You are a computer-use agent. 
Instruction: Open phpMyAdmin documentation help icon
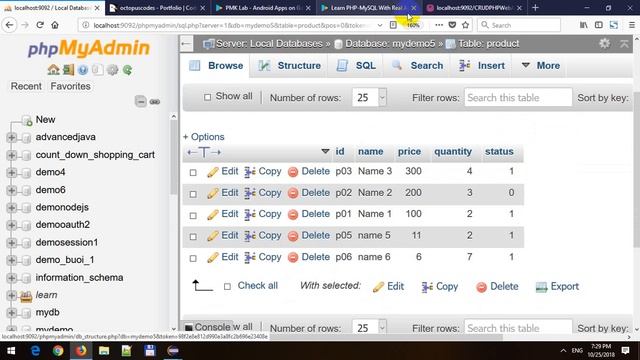[x=83, y=70]
